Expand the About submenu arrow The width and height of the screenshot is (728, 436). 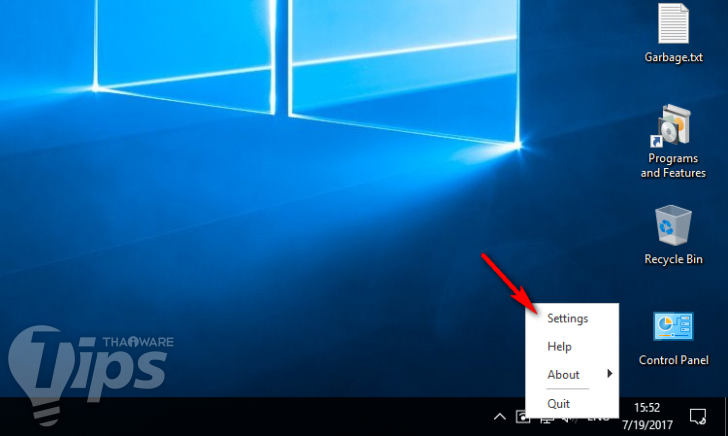tap(610, 374)
